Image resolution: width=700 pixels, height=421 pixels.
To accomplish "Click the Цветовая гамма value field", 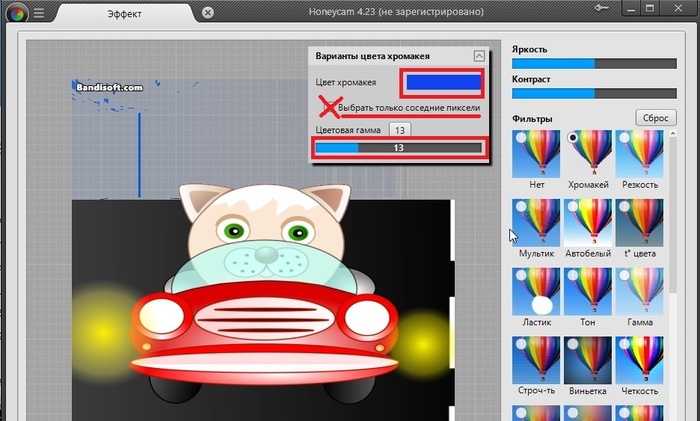I will [400, 130].
